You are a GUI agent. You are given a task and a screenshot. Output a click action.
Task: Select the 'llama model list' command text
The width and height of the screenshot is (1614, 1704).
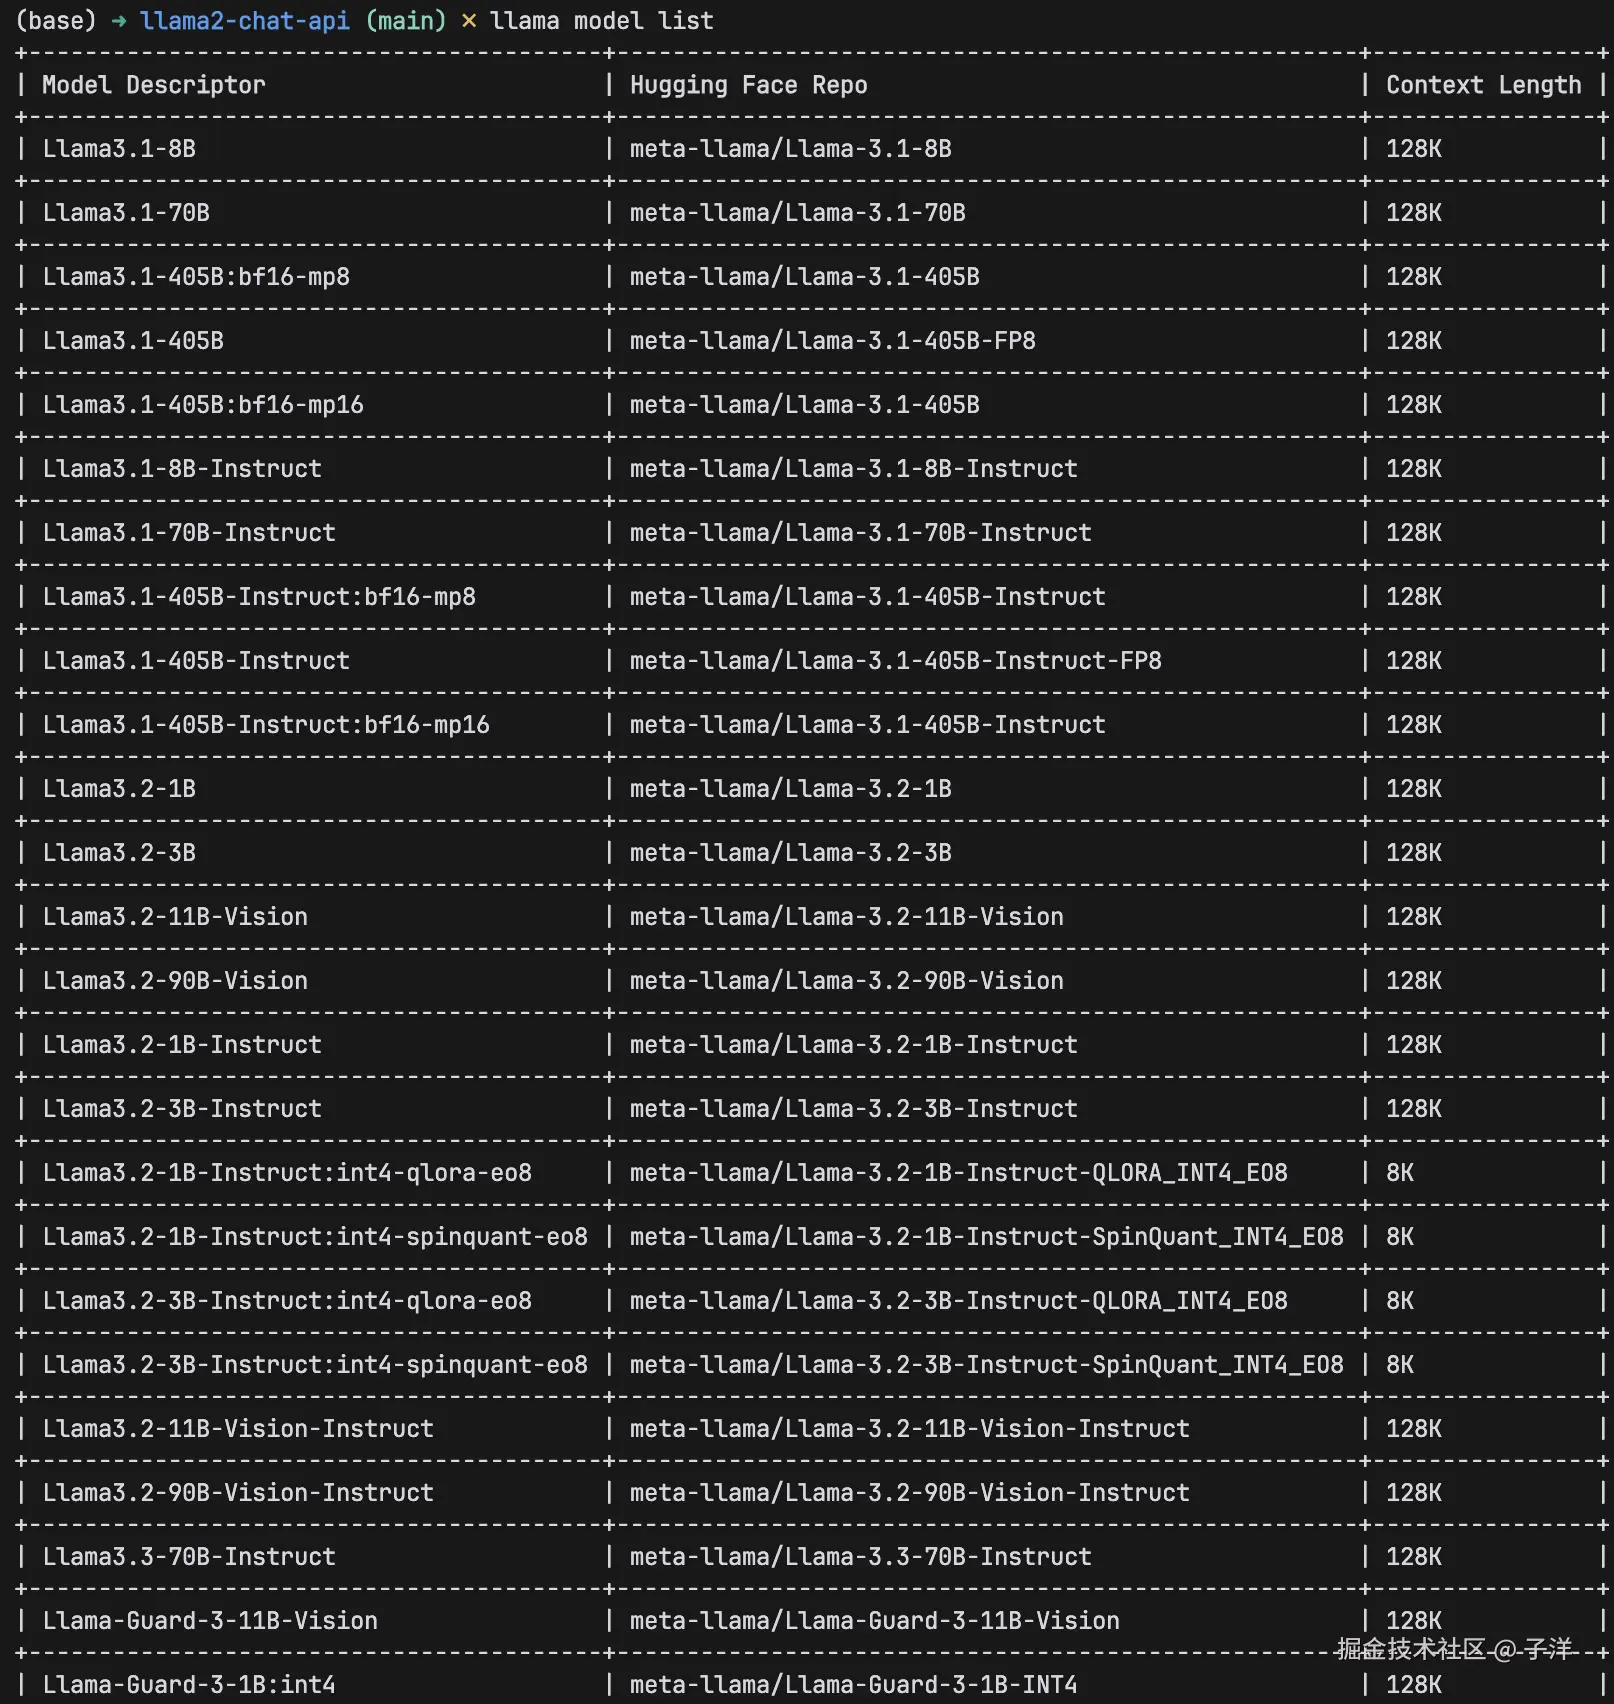(x=601, y=20)
